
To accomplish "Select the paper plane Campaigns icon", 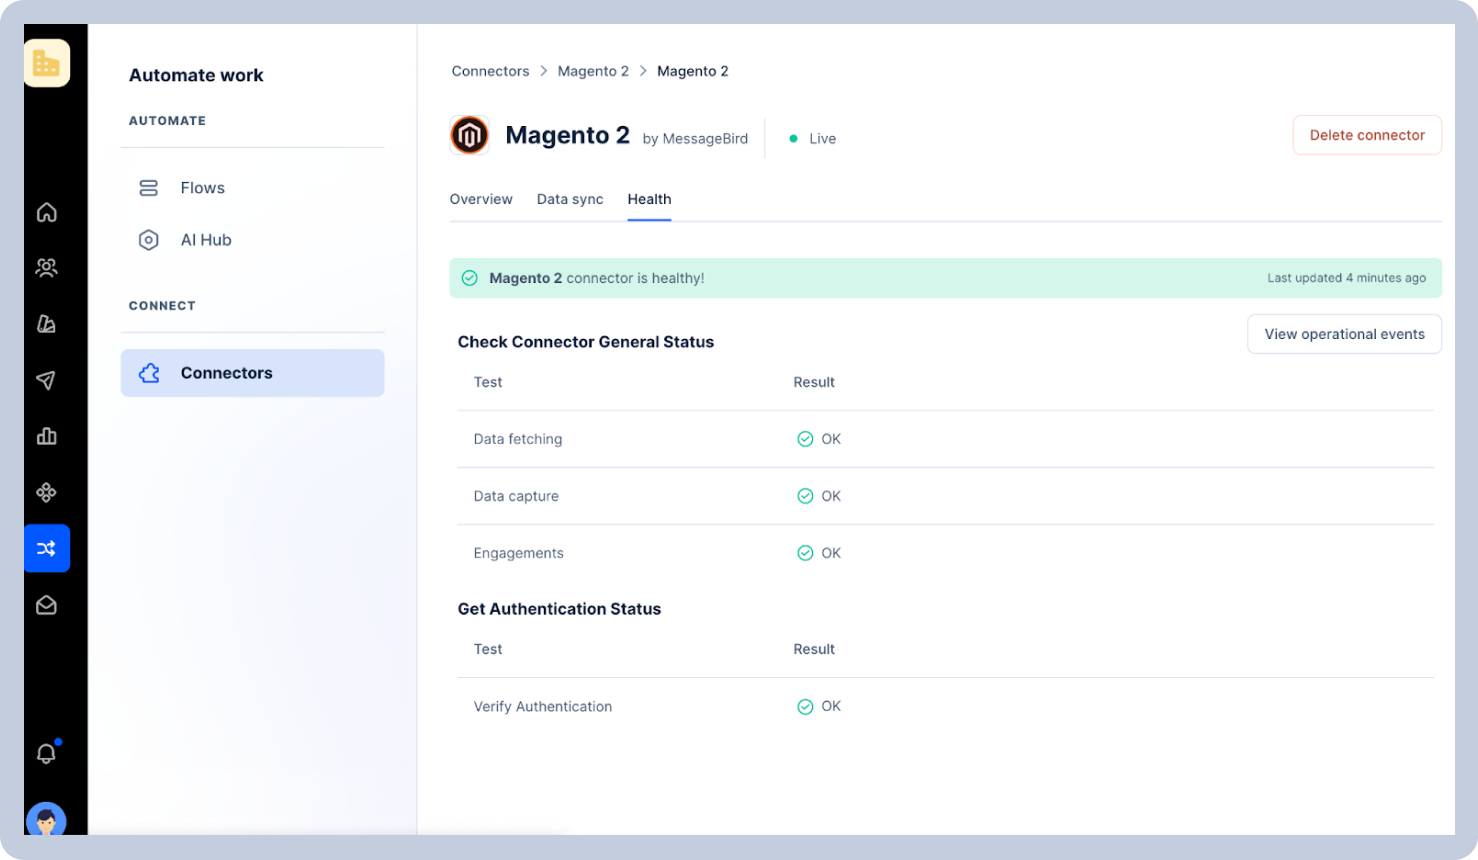I will click(x=46, y=380).
